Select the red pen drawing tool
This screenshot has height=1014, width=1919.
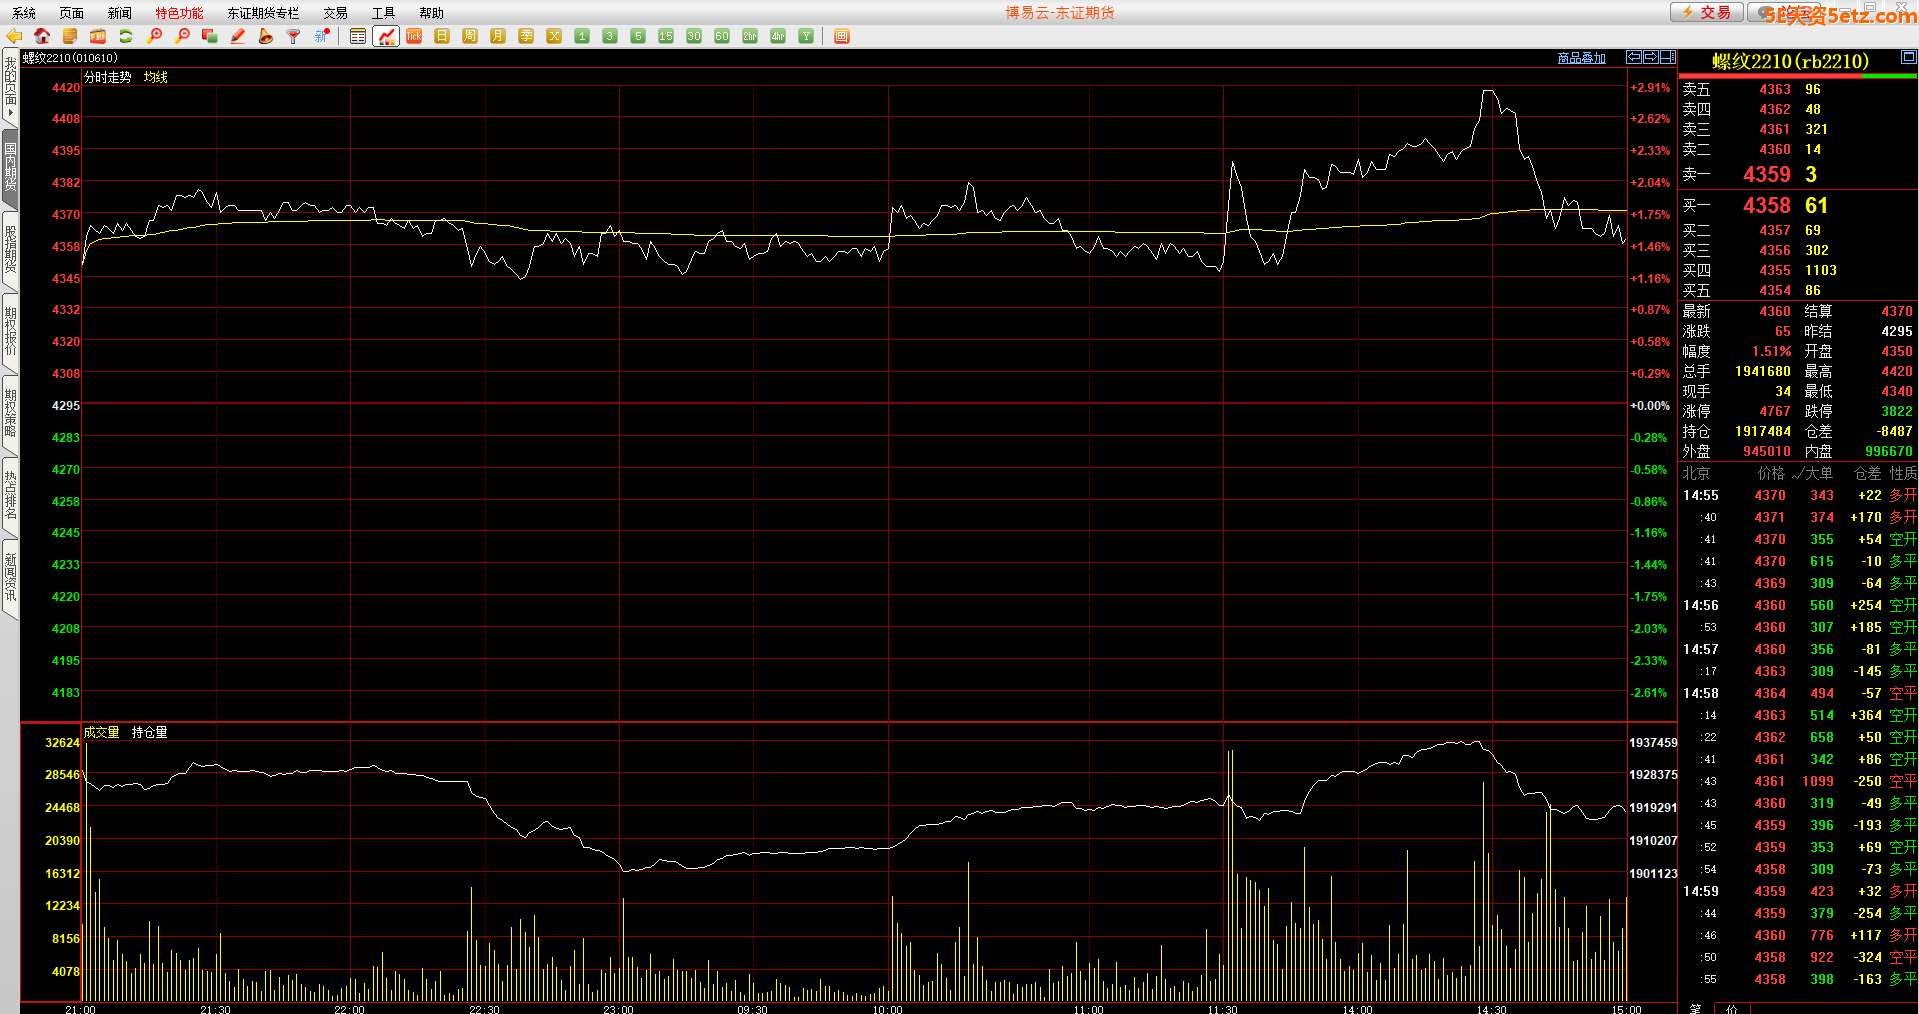pyautogui.click(x=238, y=36)
